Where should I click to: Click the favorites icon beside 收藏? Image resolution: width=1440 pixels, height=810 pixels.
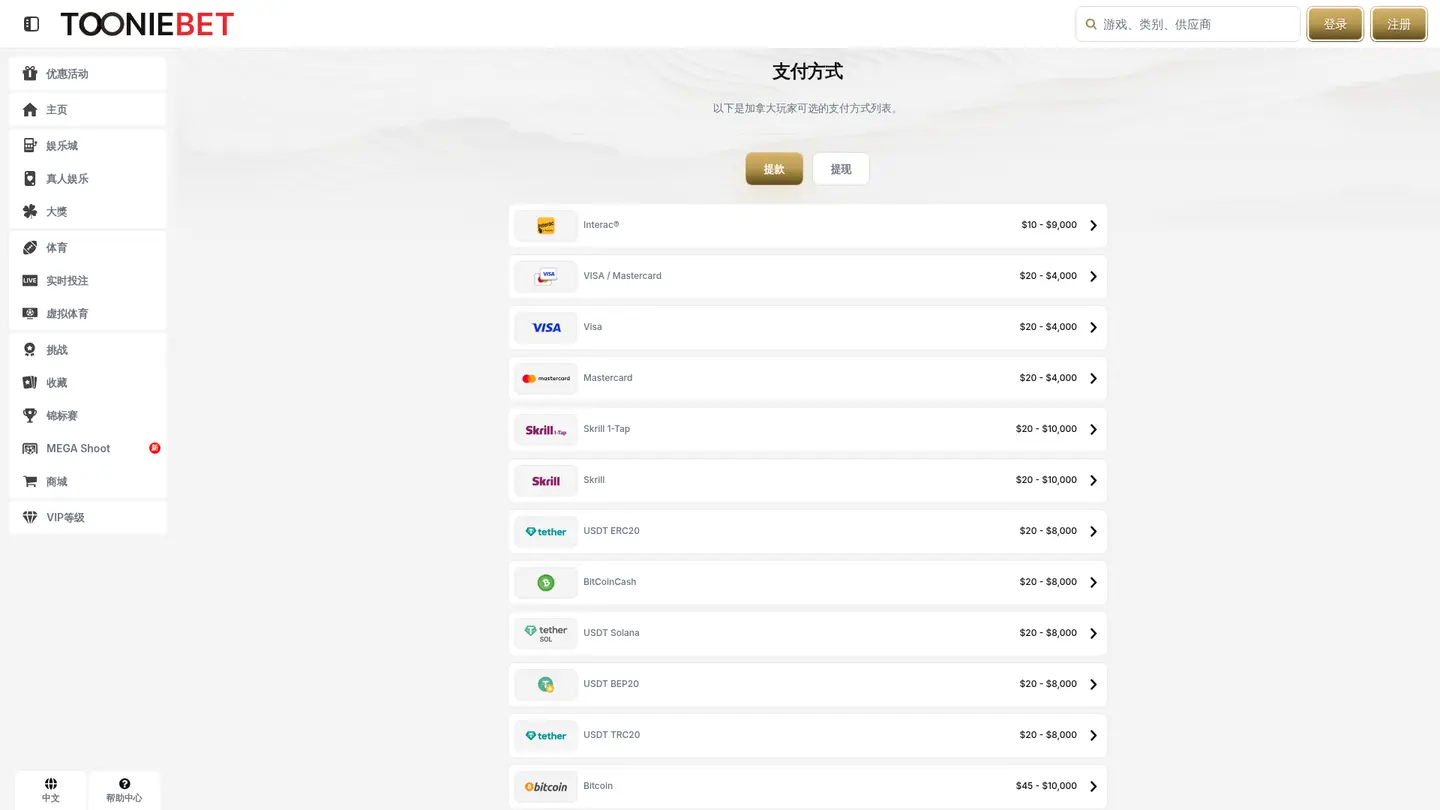click(x=30, y=382)
